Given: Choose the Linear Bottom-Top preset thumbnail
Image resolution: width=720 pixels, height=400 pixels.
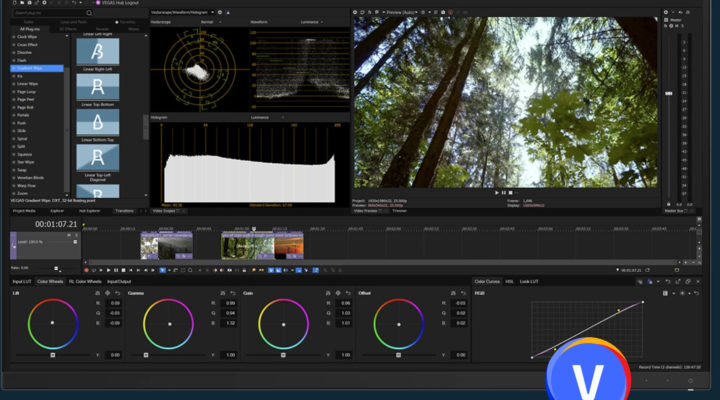Looking at the screenshot, I should (97, 122).
